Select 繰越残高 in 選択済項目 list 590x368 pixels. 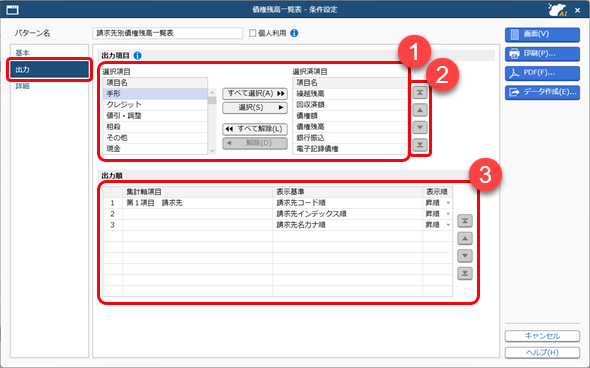pos(350,94)
